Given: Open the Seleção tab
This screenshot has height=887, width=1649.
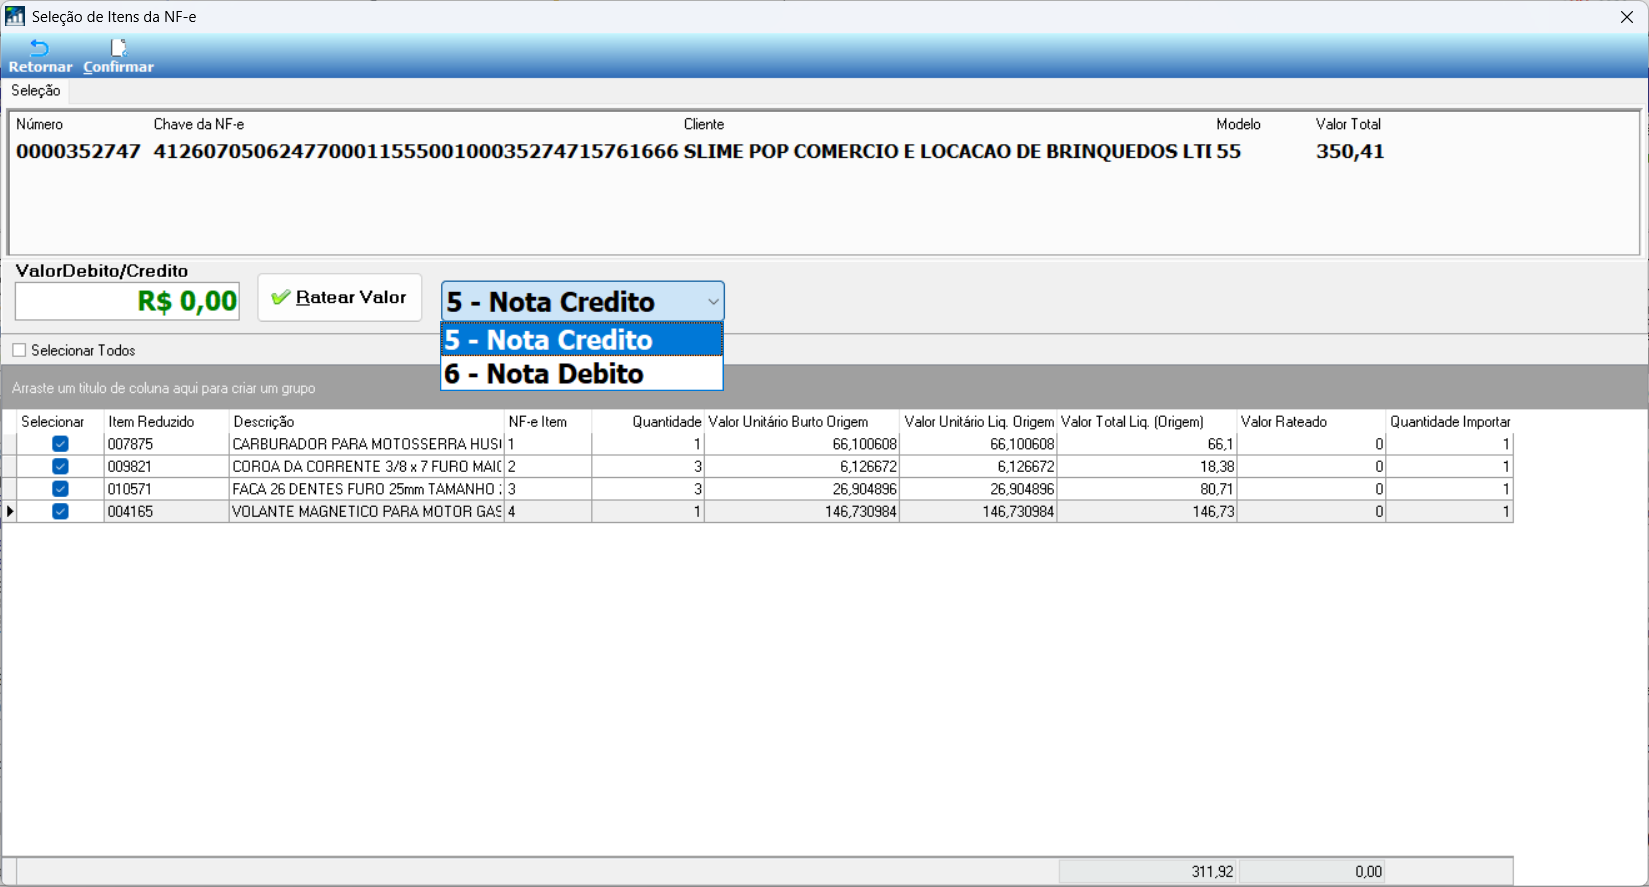Looking at the screenshot, I should click(x=36, y=90).
